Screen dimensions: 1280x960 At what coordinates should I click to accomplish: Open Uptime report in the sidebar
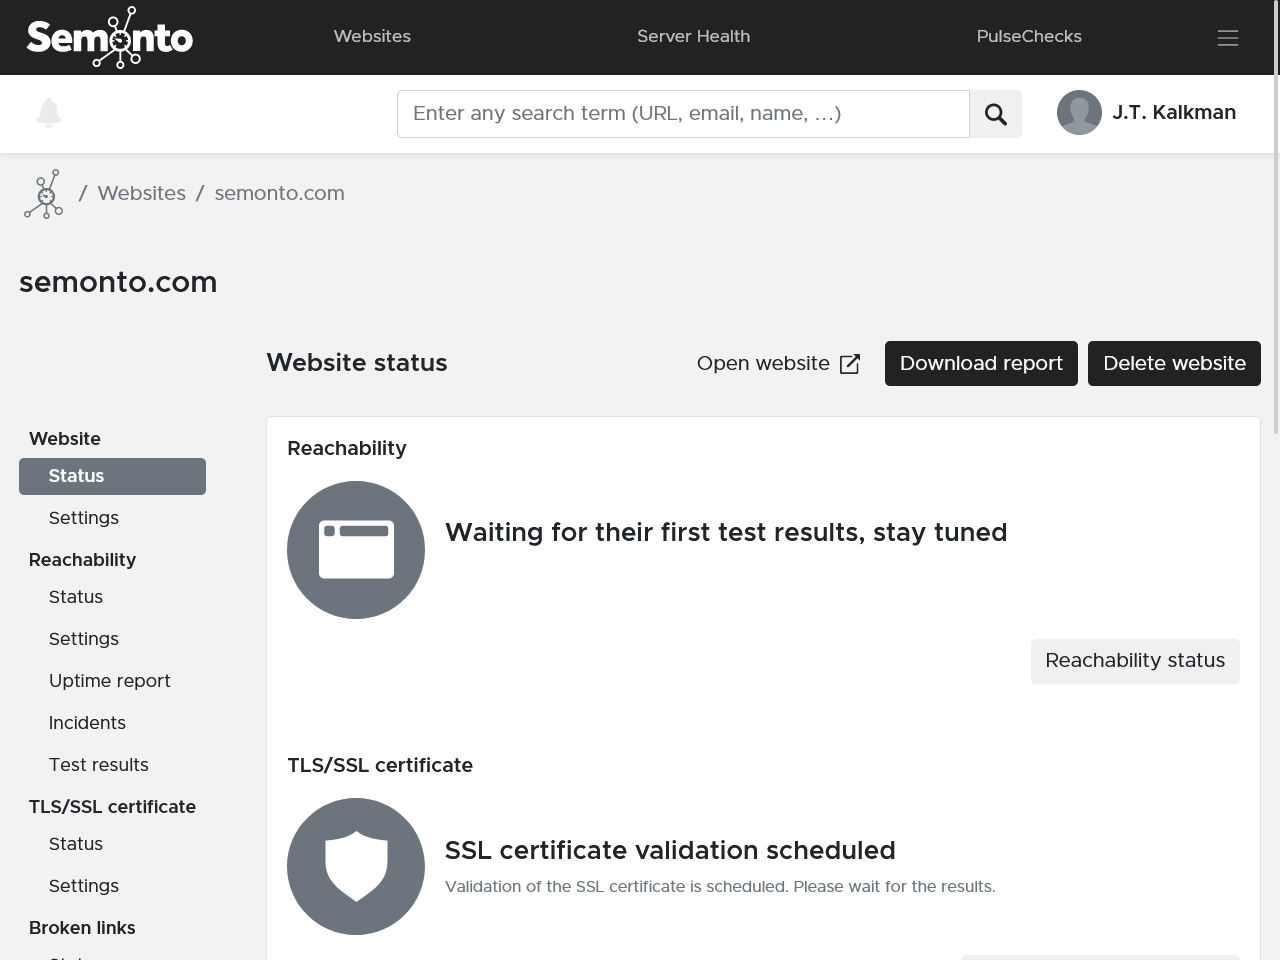[x=110, y=681]
